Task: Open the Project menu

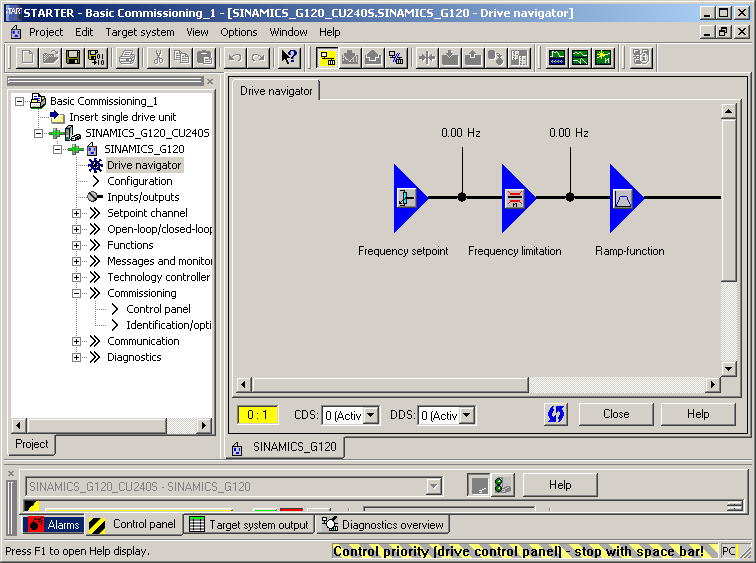Action: (46, 32)
